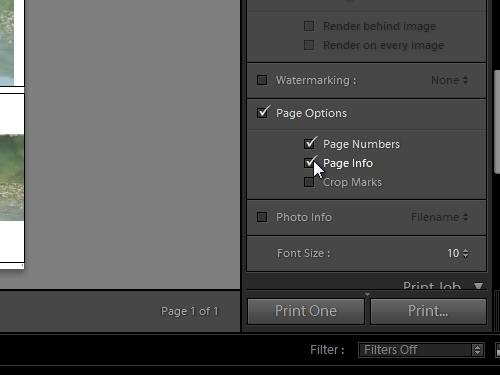Open the Font Size 10 stepper menu
The width and height of the screenshot is (500, 375).
tap(458, 253)
